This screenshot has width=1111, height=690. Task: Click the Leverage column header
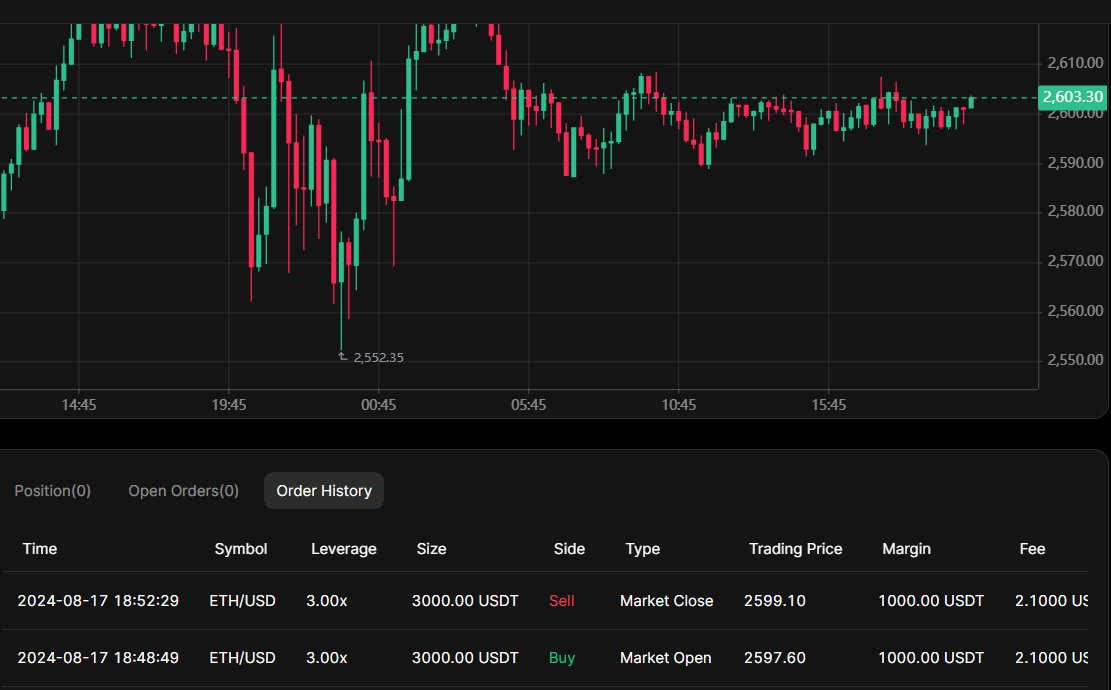pos(344,548)
